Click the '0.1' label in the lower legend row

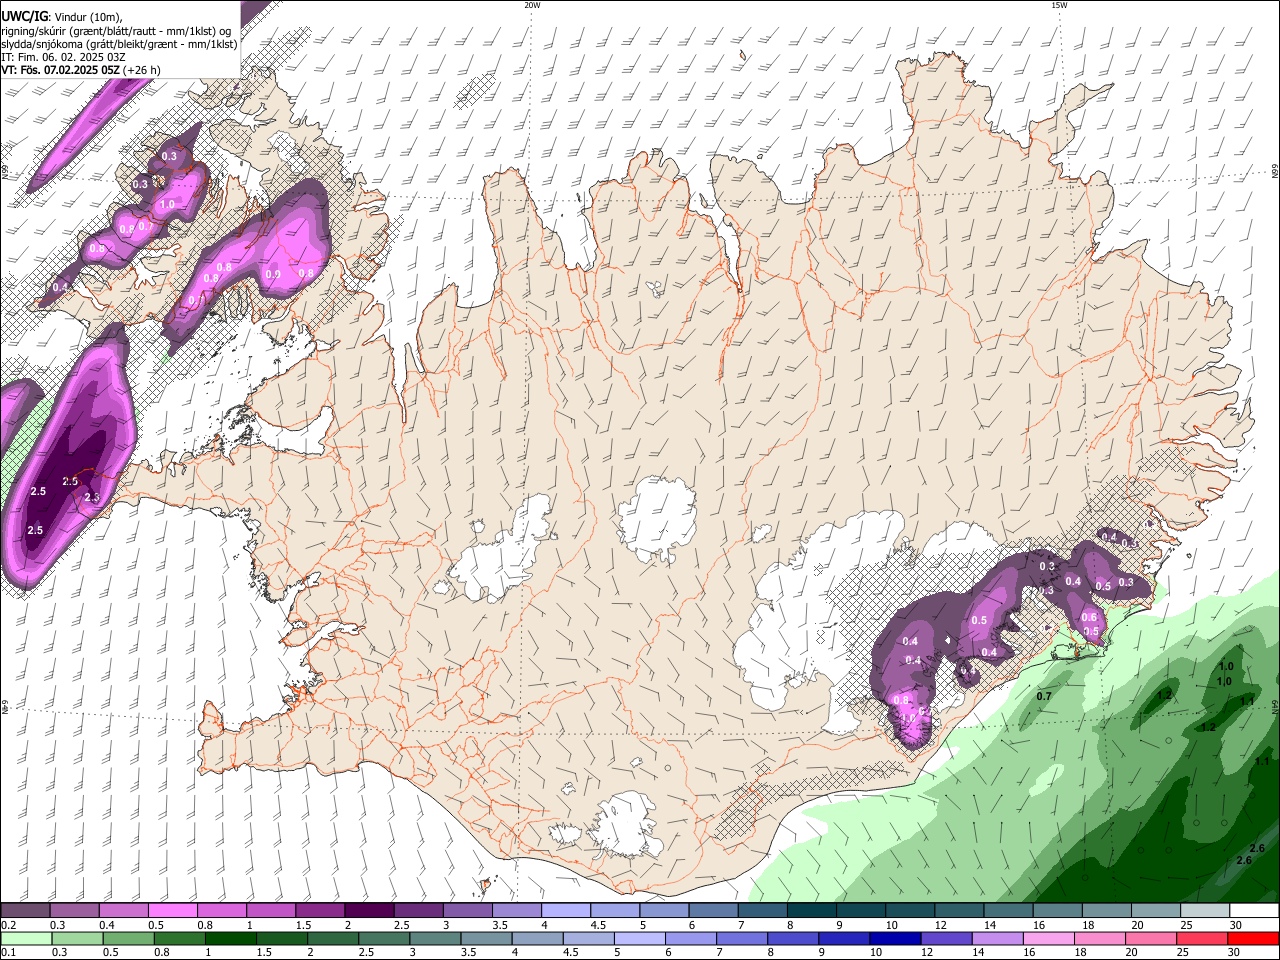point(8,952)
